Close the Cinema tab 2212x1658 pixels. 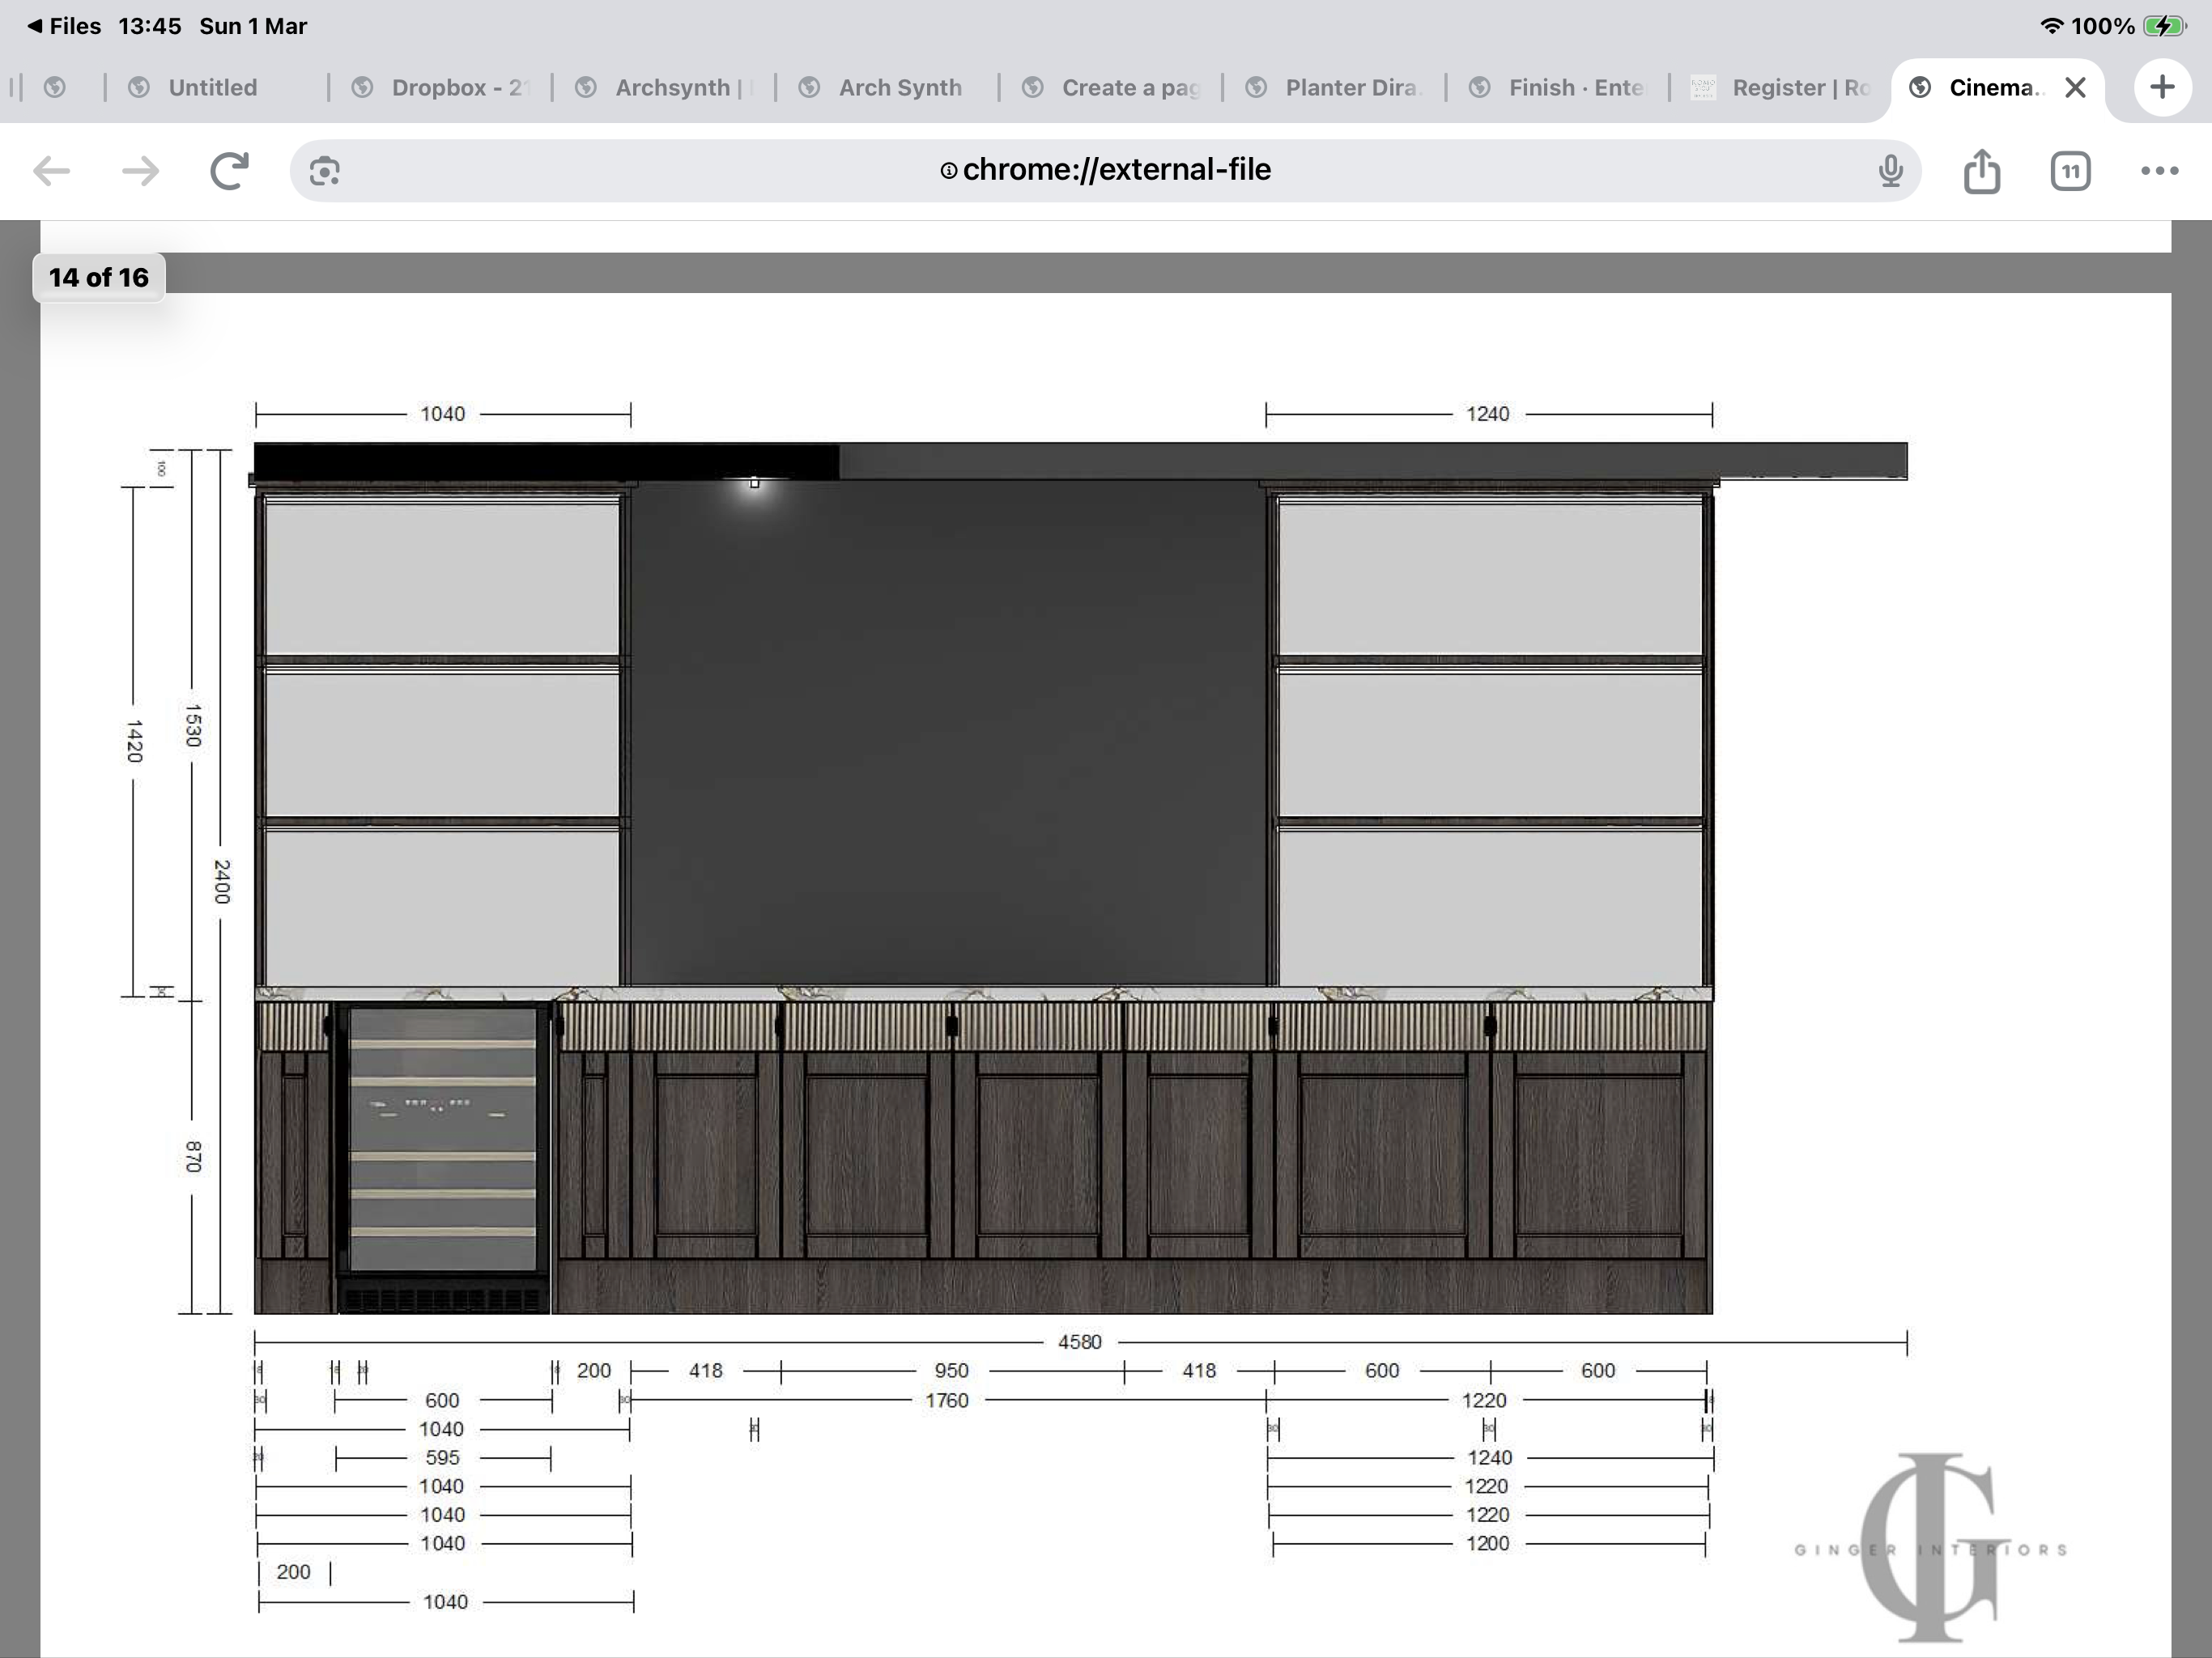coord(2075,88)
